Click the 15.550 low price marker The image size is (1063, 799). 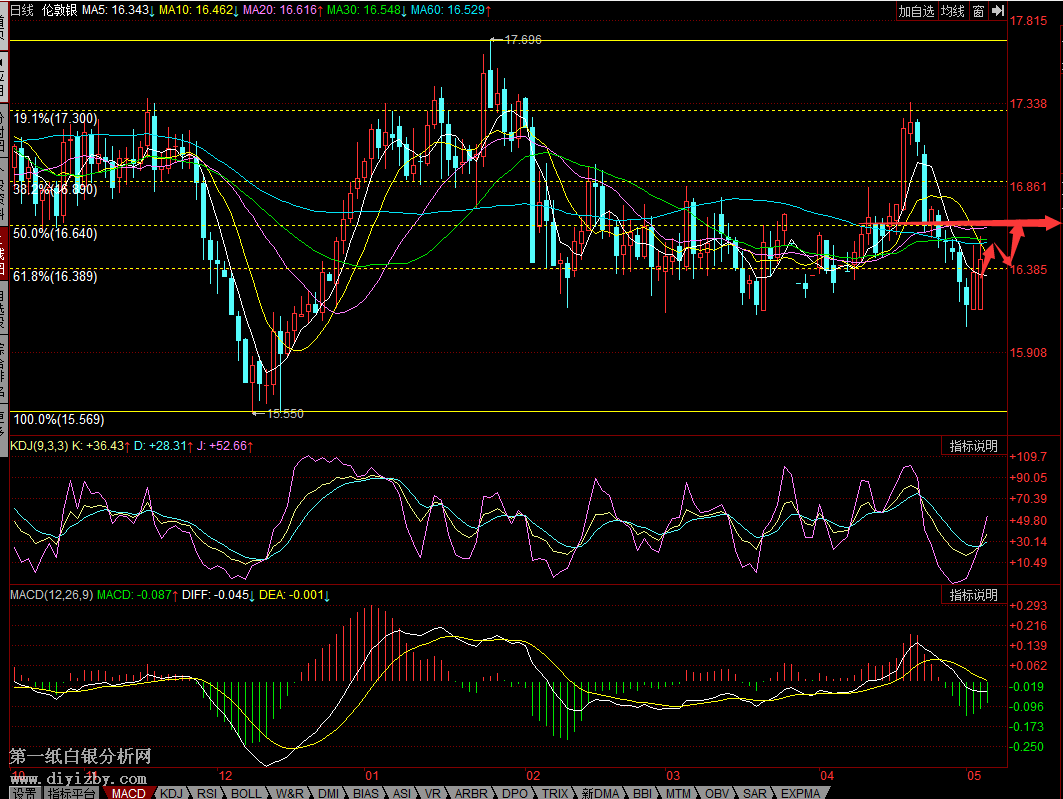pos(285,412)
